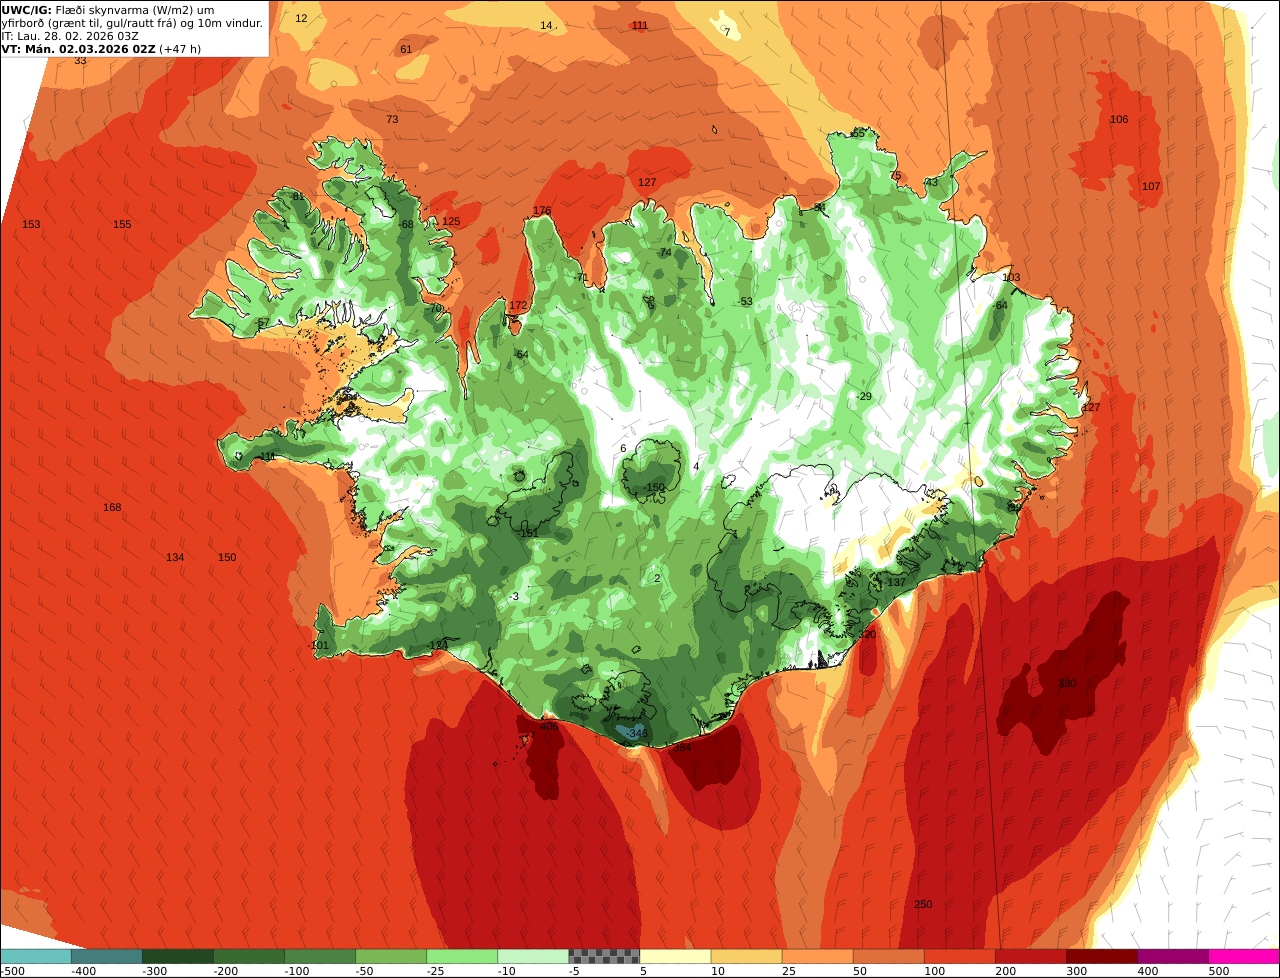Screen dimensions: 1280x978
Task: Click the flux value 61 on the map
Action: pos(406,49)
